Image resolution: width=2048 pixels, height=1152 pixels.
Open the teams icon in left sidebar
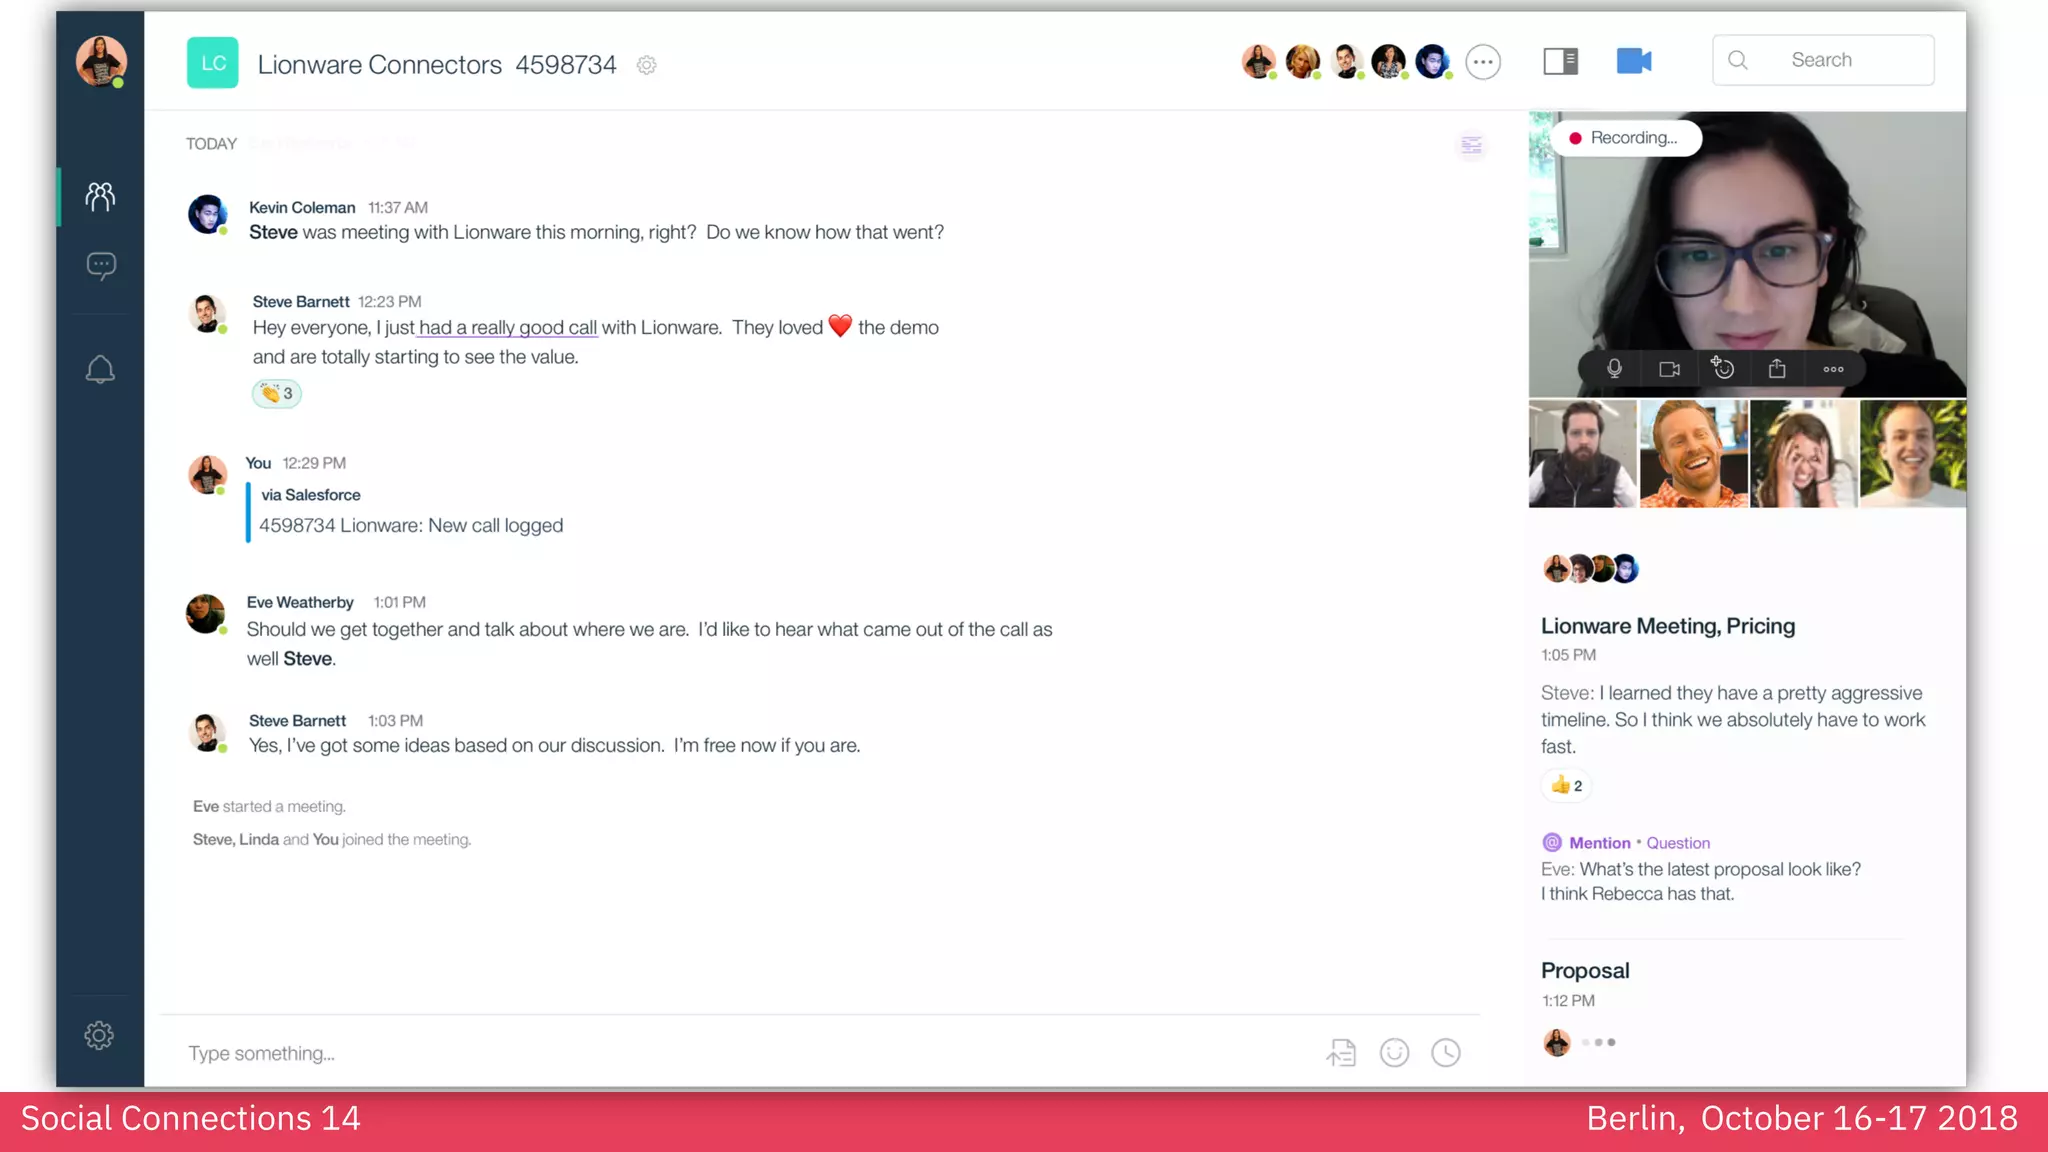[100, 196]
